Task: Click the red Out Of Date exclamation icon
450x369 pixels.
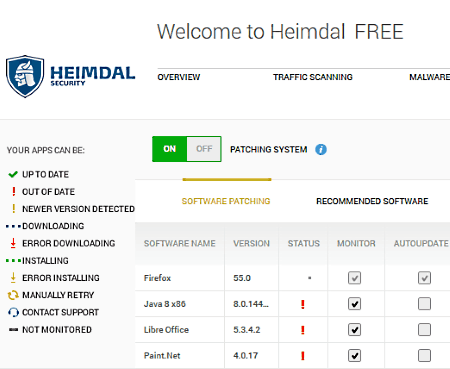Action: (x=14, y=192)
